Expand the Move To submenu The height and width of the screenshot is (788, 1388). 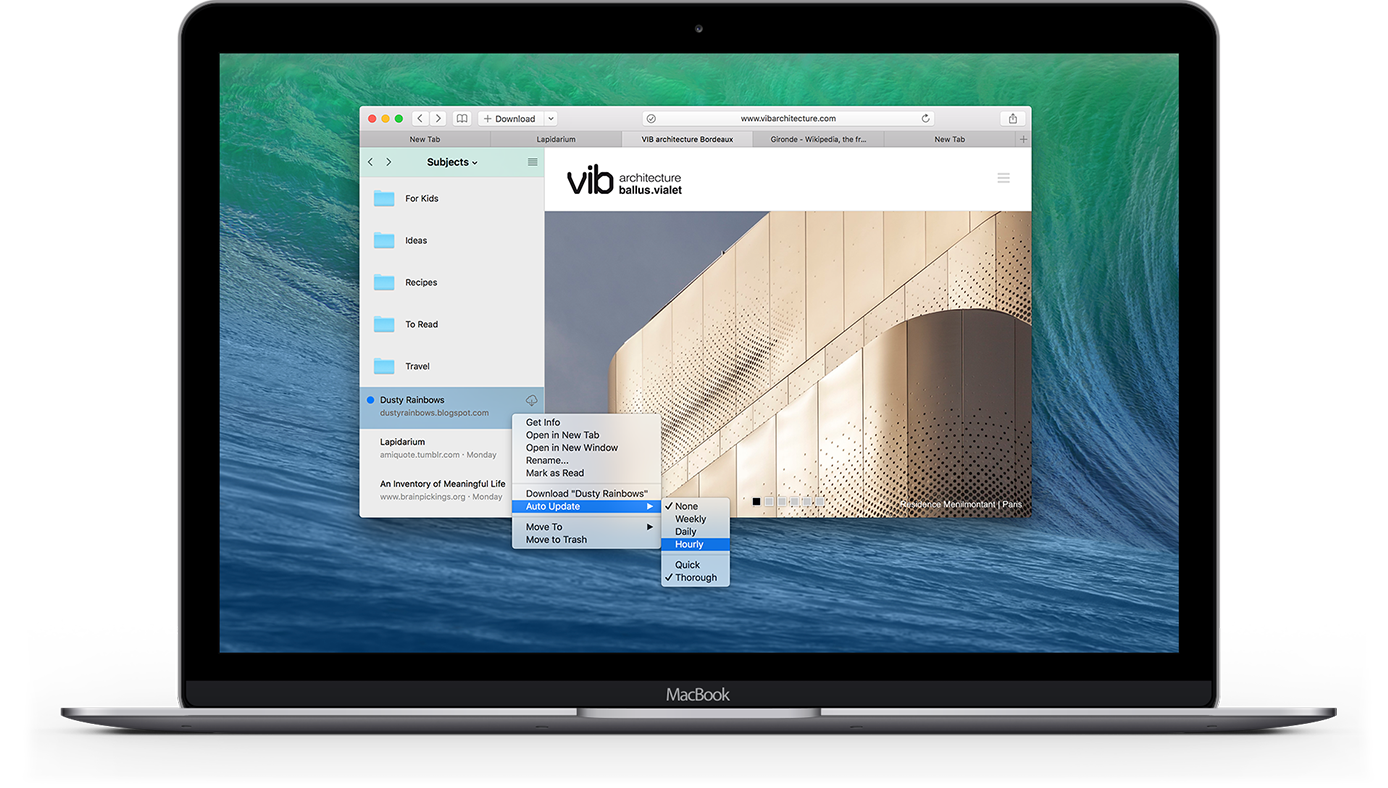tap(545, 526)
